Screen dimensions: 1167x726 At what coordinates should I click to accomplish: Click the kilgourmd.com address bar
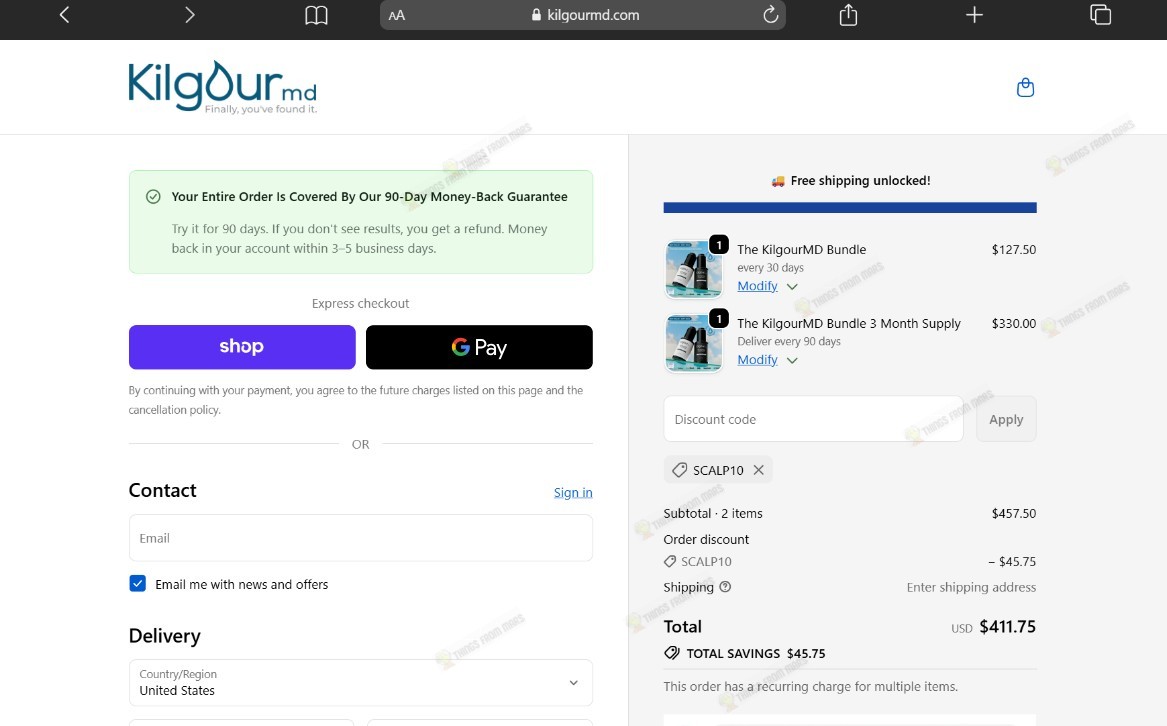click(x=583, y=15)
